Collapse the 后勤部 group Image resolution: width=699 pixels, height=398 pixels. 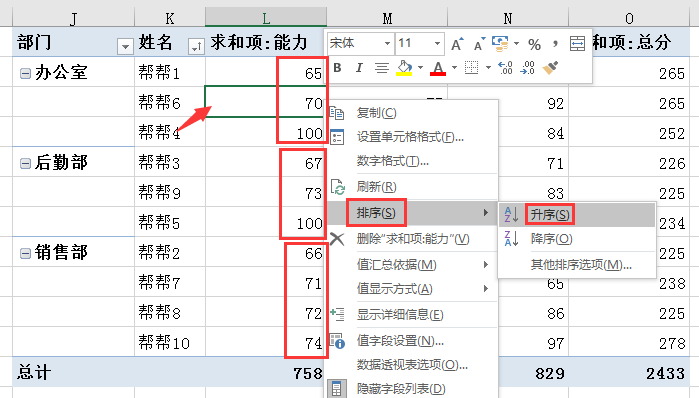(25, 164)
